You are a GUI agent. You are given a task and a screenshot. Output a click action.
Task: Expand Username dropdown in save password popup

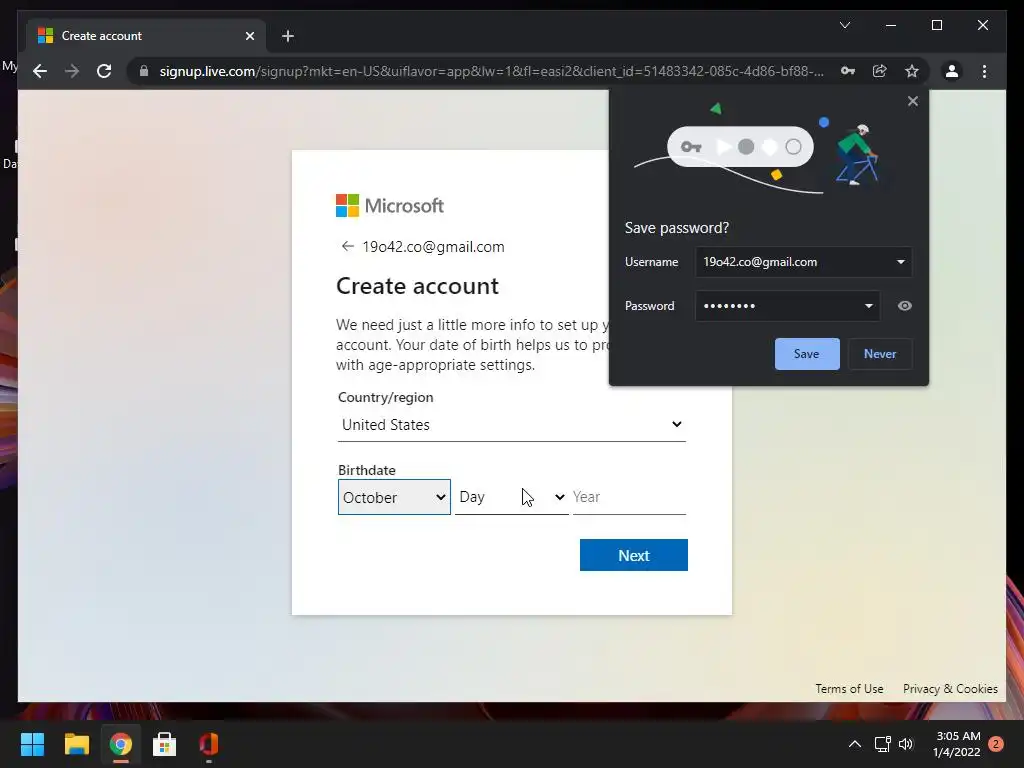[x=901, y=262]
